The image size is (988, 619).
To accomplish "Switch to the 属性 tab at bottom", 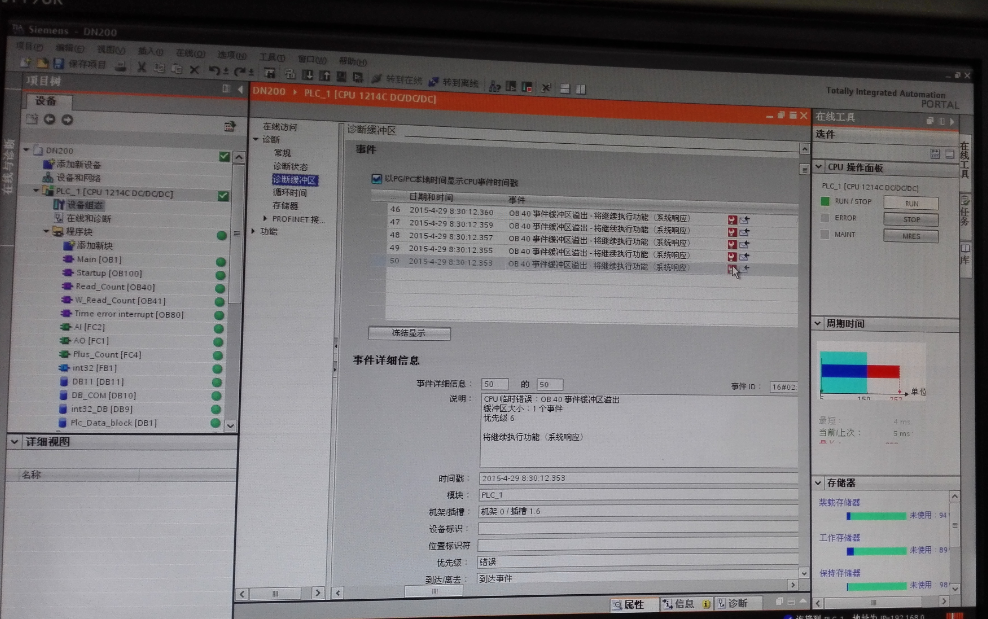I will tap(633, 605).
